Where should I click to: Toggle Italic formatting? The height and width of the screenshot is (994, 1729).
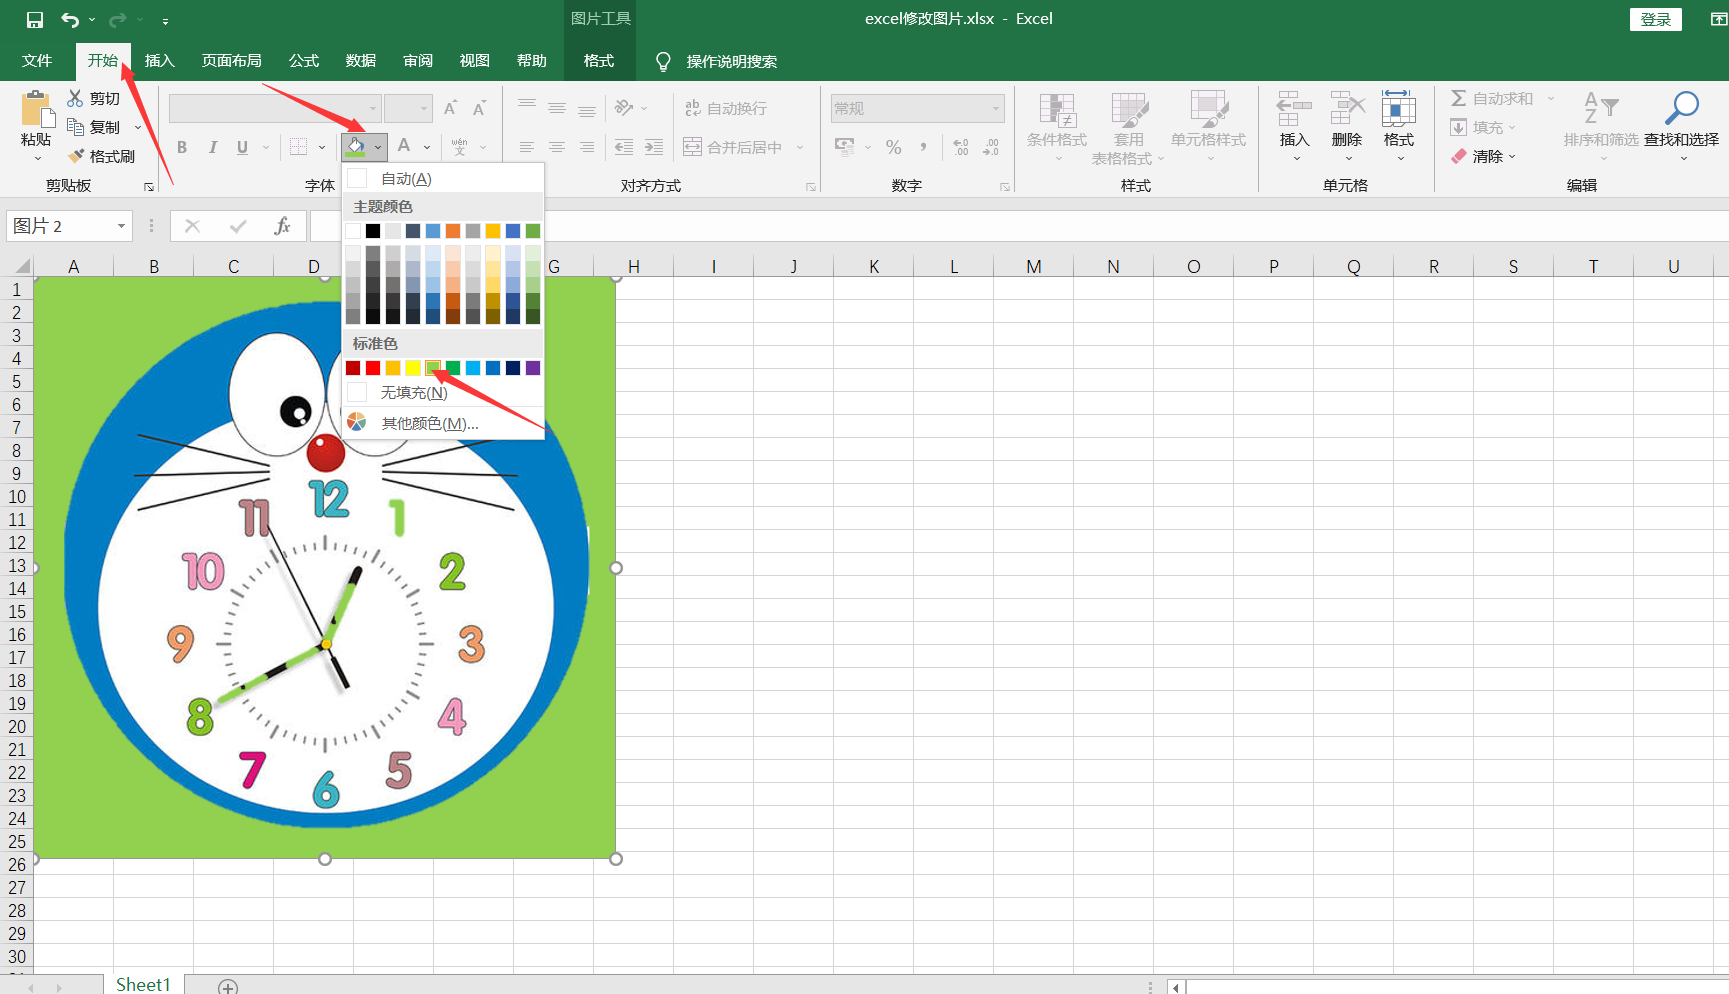point(212,147)
